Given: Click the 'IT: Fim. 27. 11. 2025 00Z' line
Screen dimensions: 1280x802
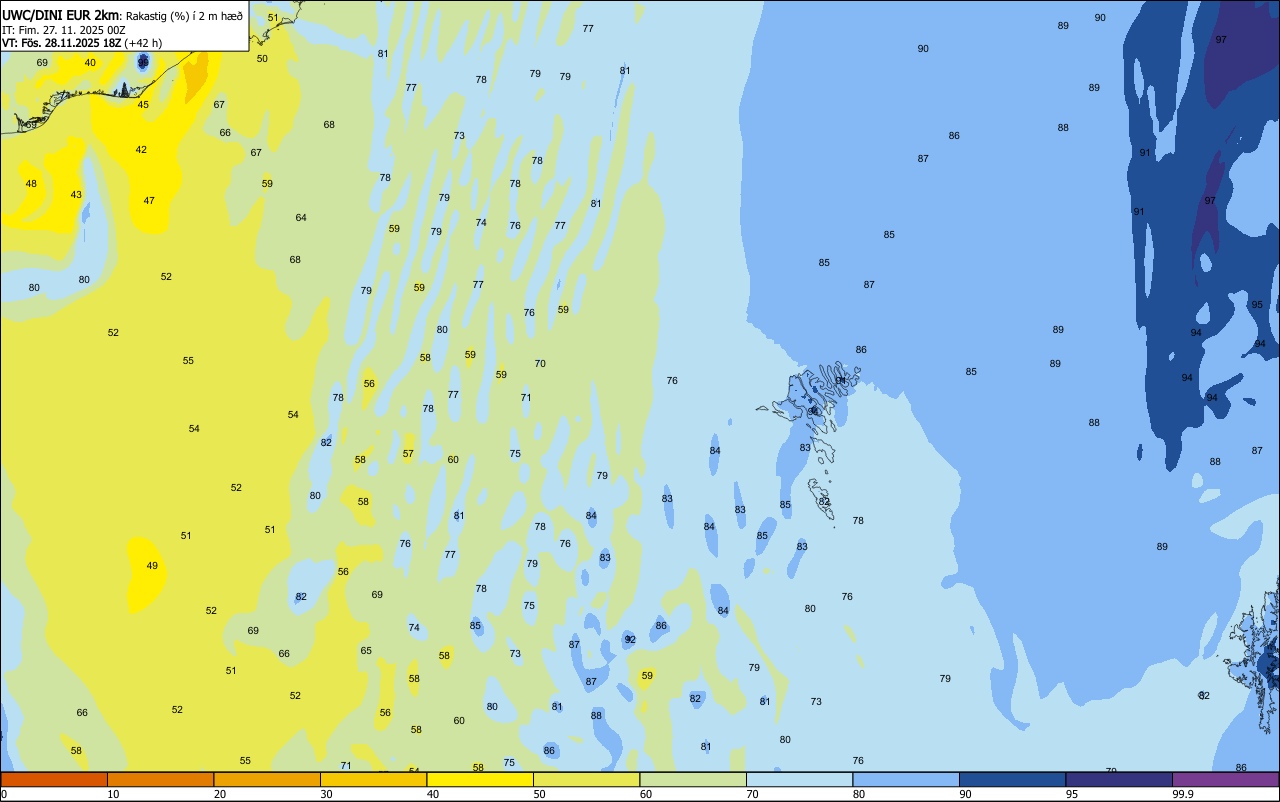Looking at the screenshot, I should point(63,30).
